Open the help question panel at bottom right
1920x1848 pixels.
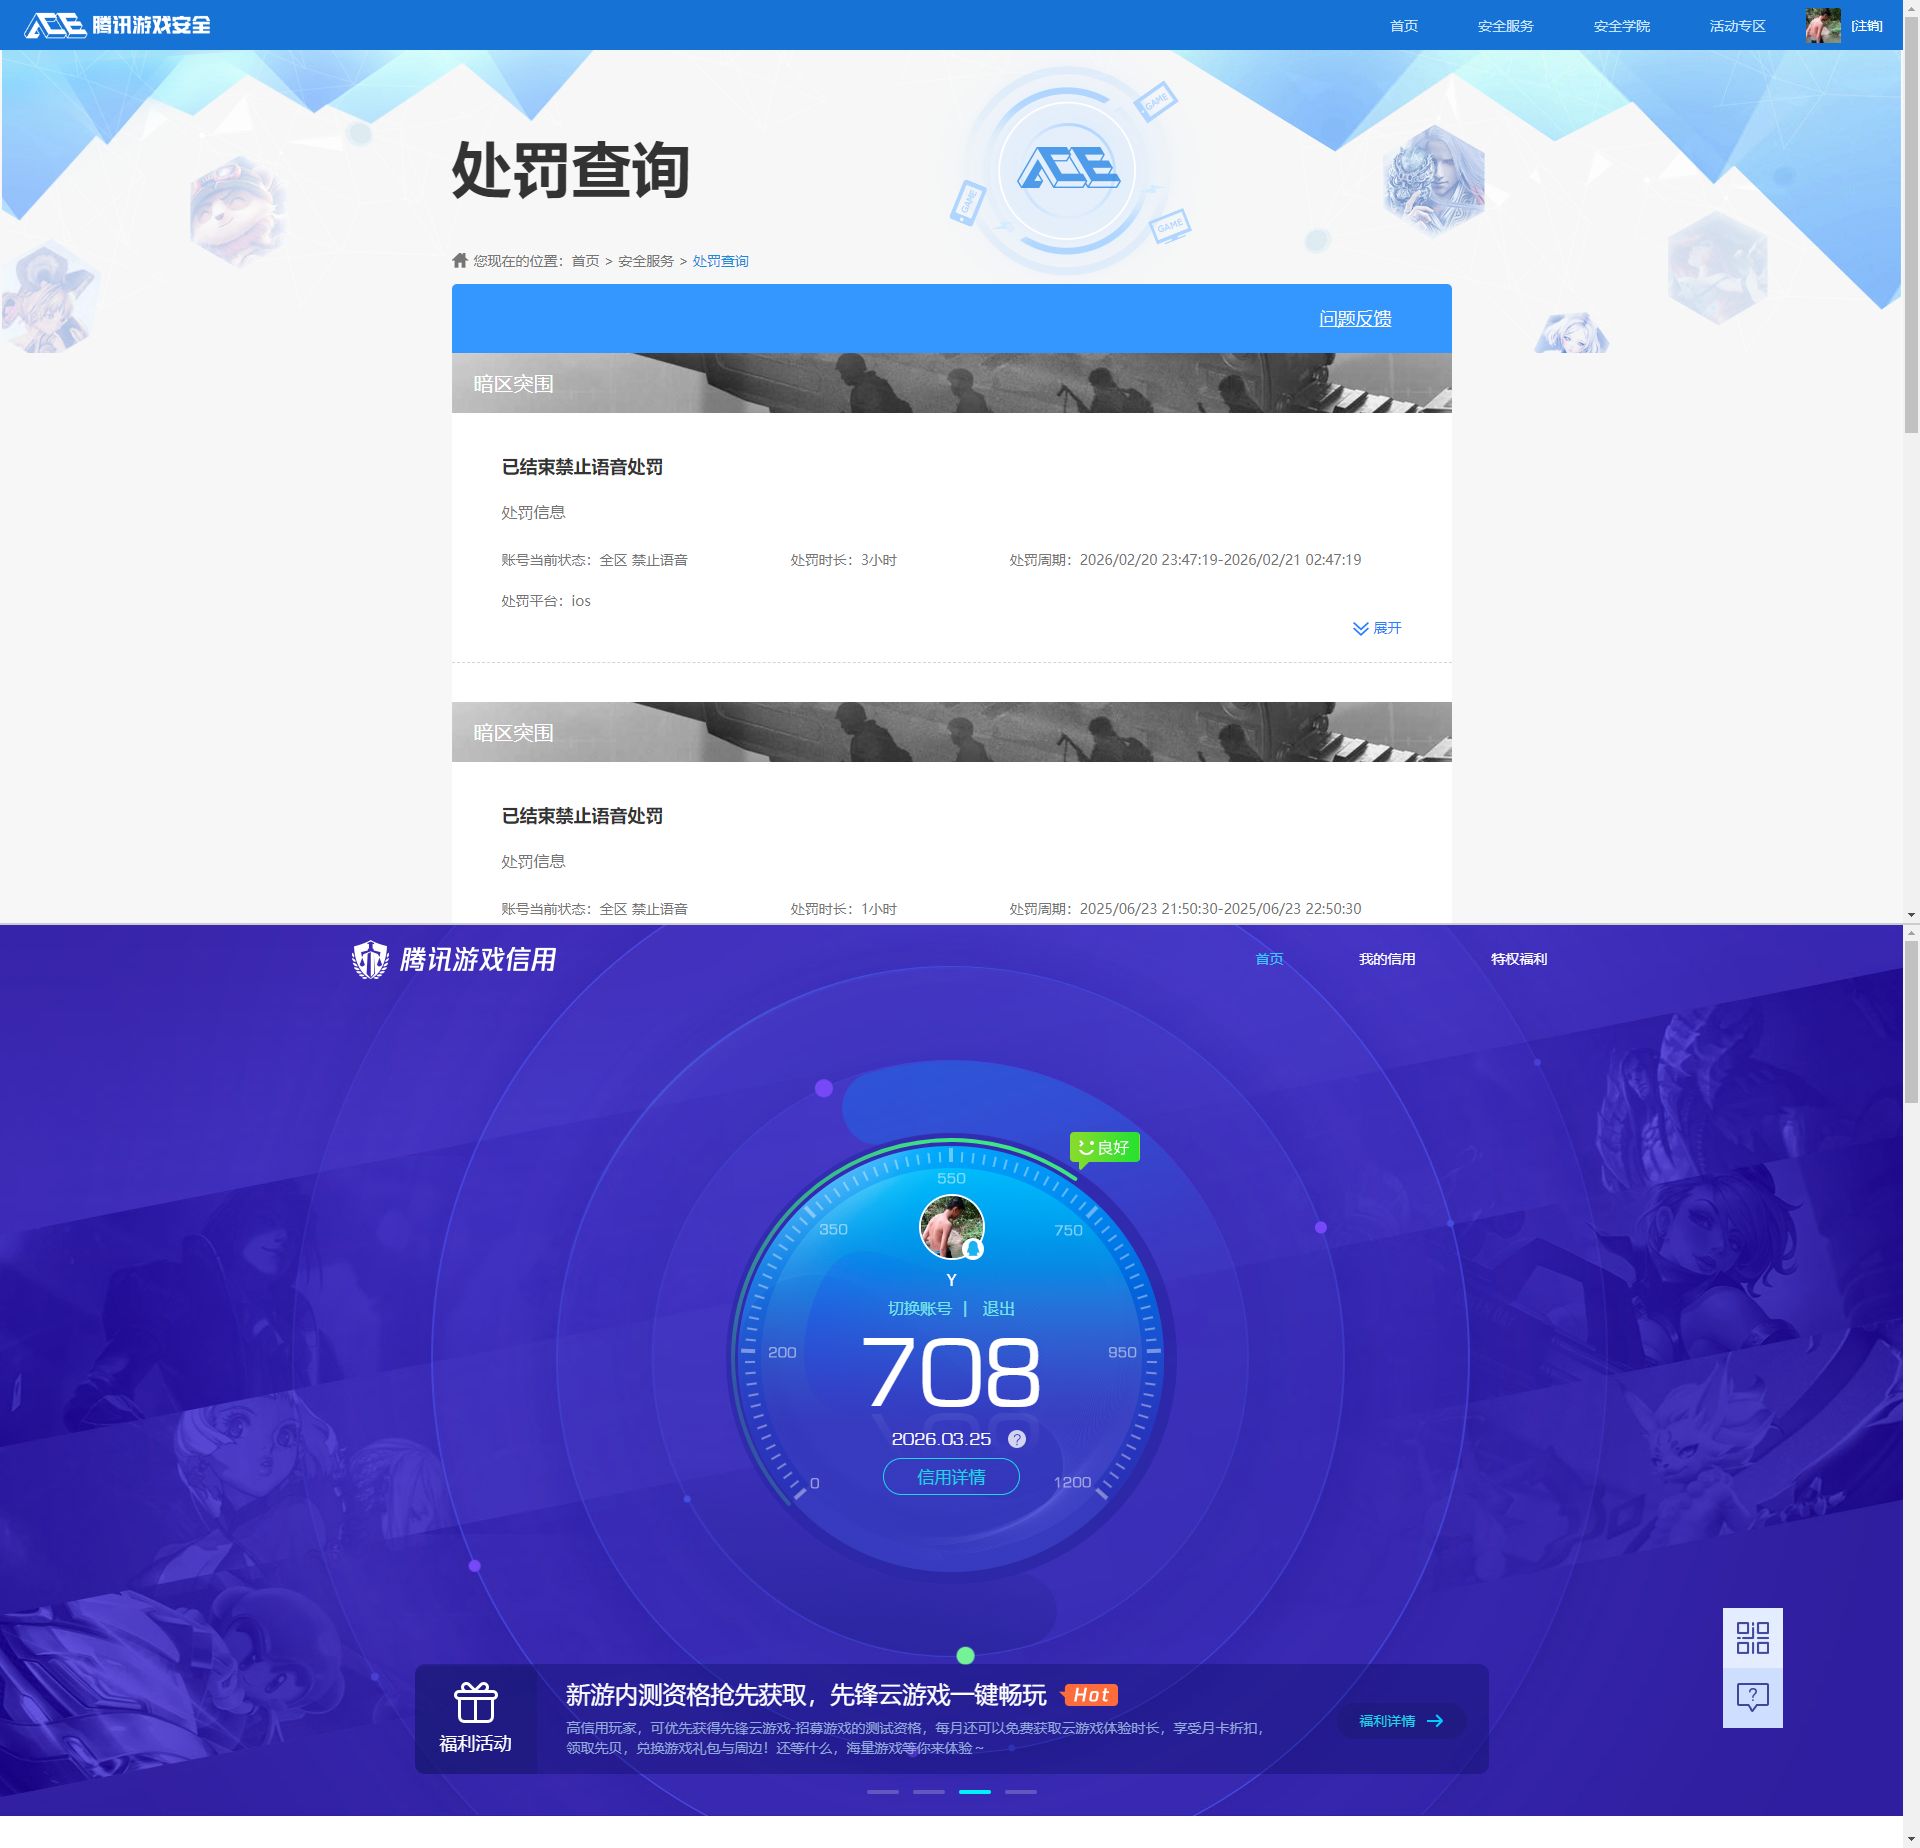tap(1752, 1697)
